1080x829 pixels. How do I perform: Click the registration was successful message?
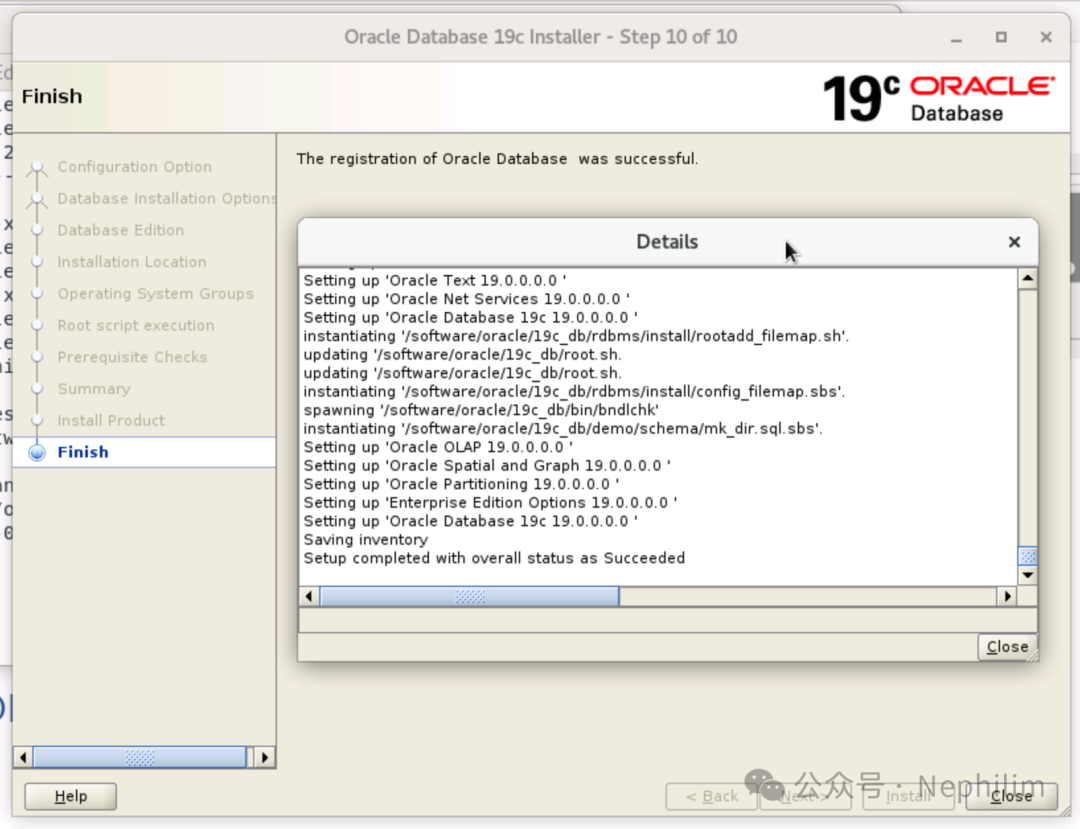point(497,159)
